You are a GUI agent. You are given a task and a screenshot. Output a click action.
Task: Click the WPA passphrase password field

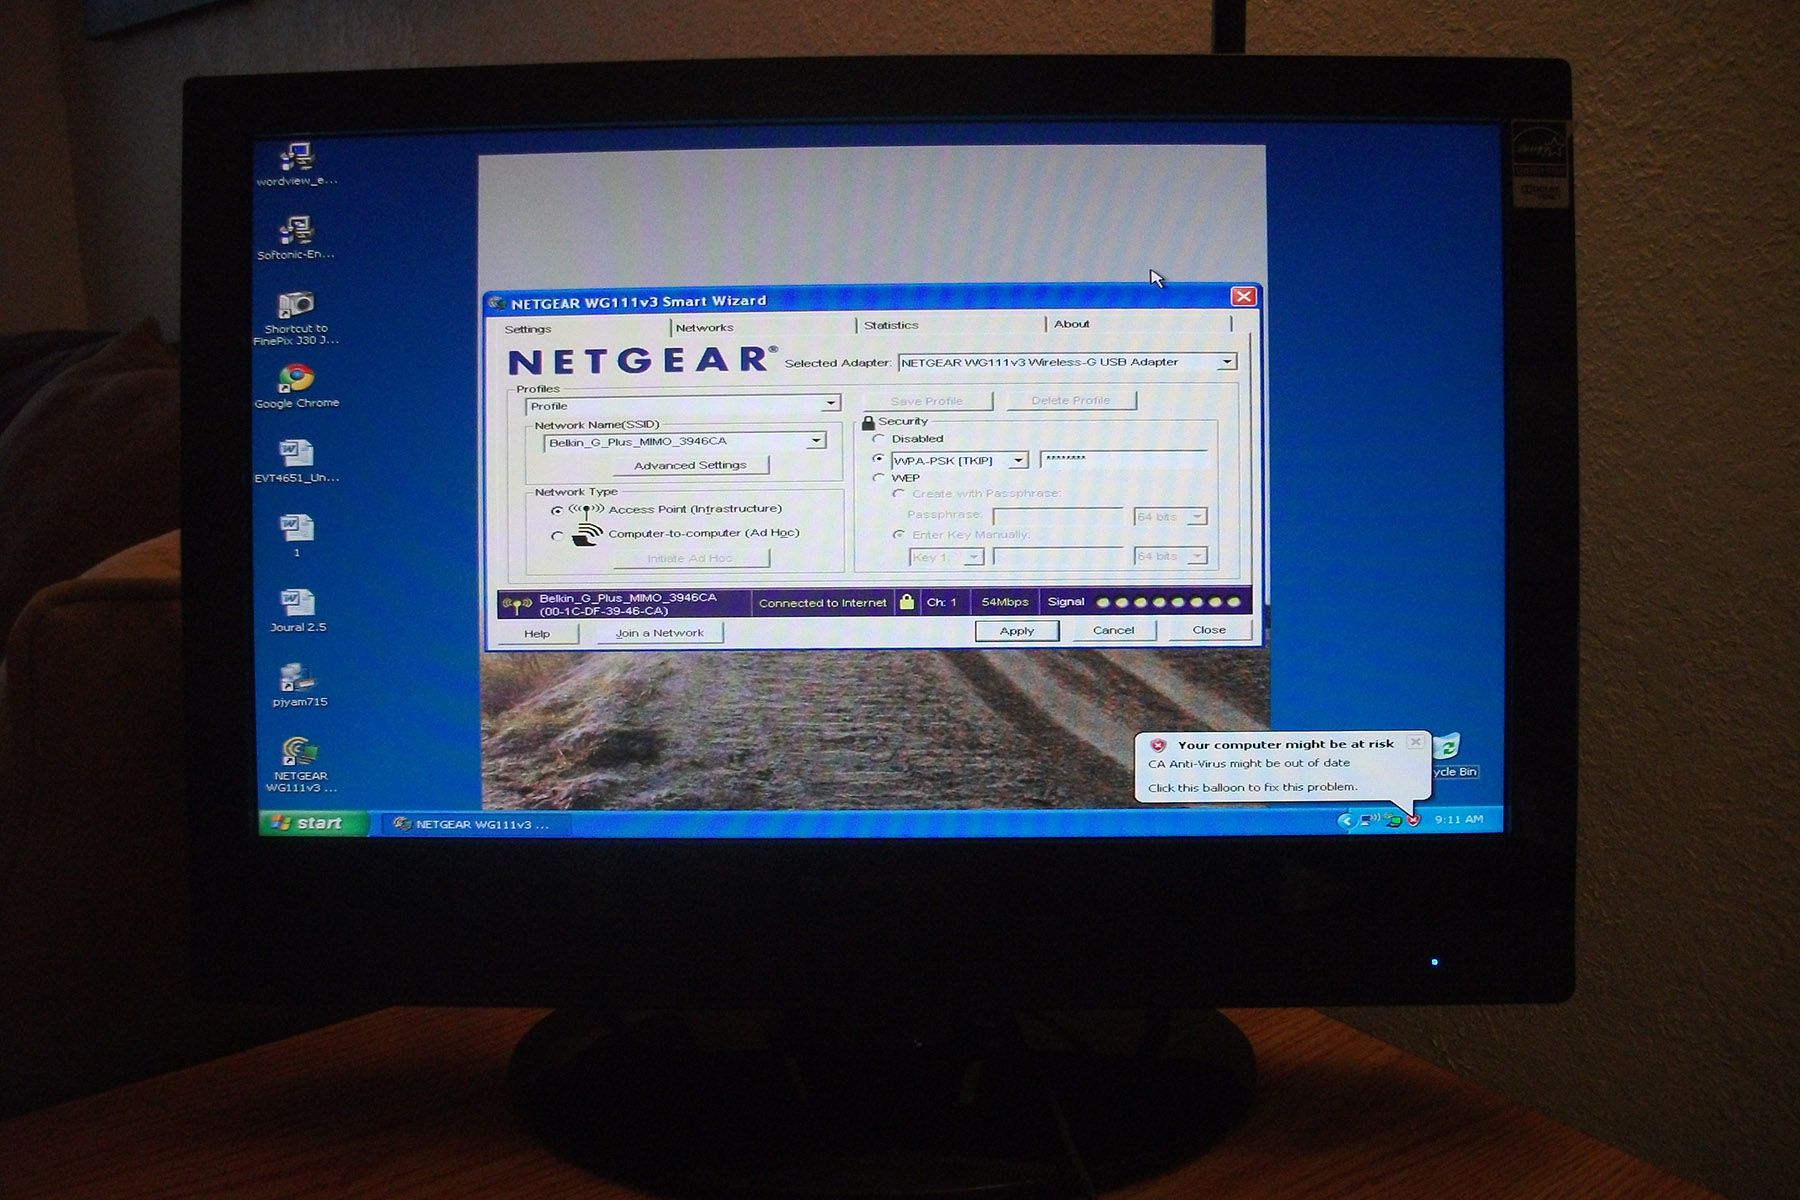coord(1123,459)
